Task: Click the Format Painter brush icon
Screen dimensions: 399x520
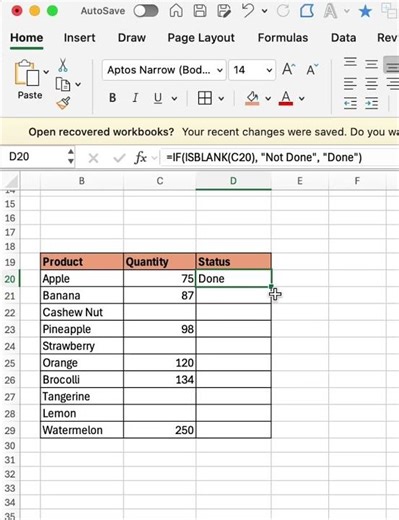Action: click(63, 103)
